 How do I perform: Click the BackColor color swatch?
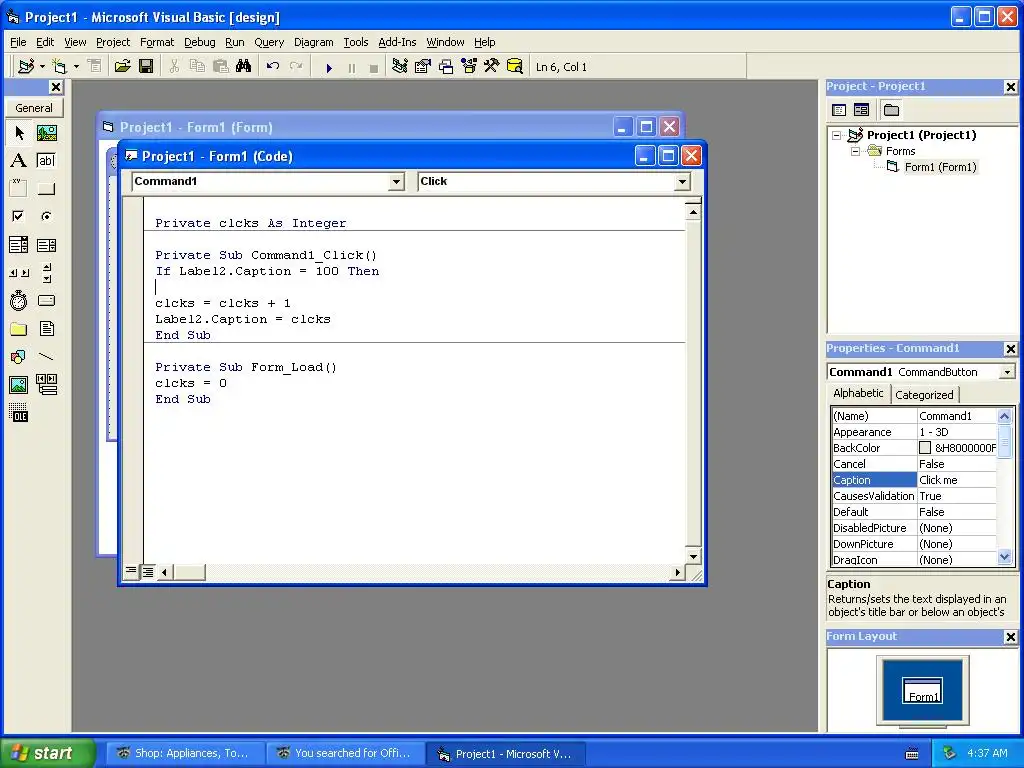(x=925, y=448)
